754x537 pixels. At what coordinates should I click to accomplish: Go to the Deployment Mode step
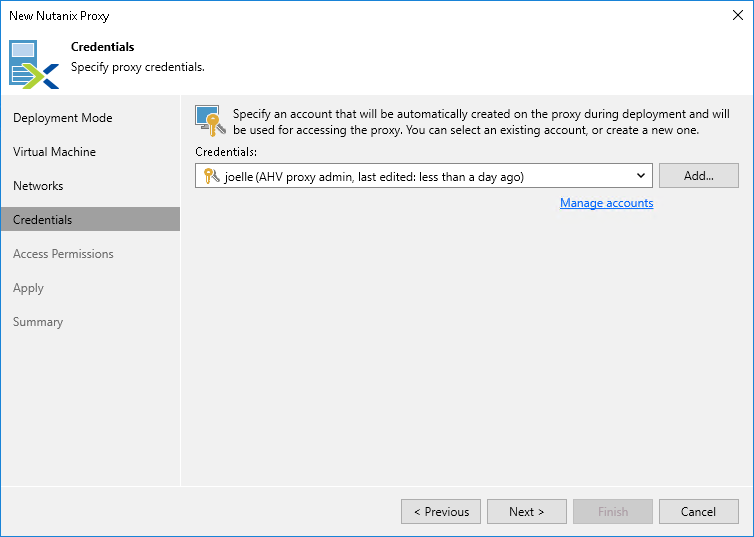click(63, 118)
